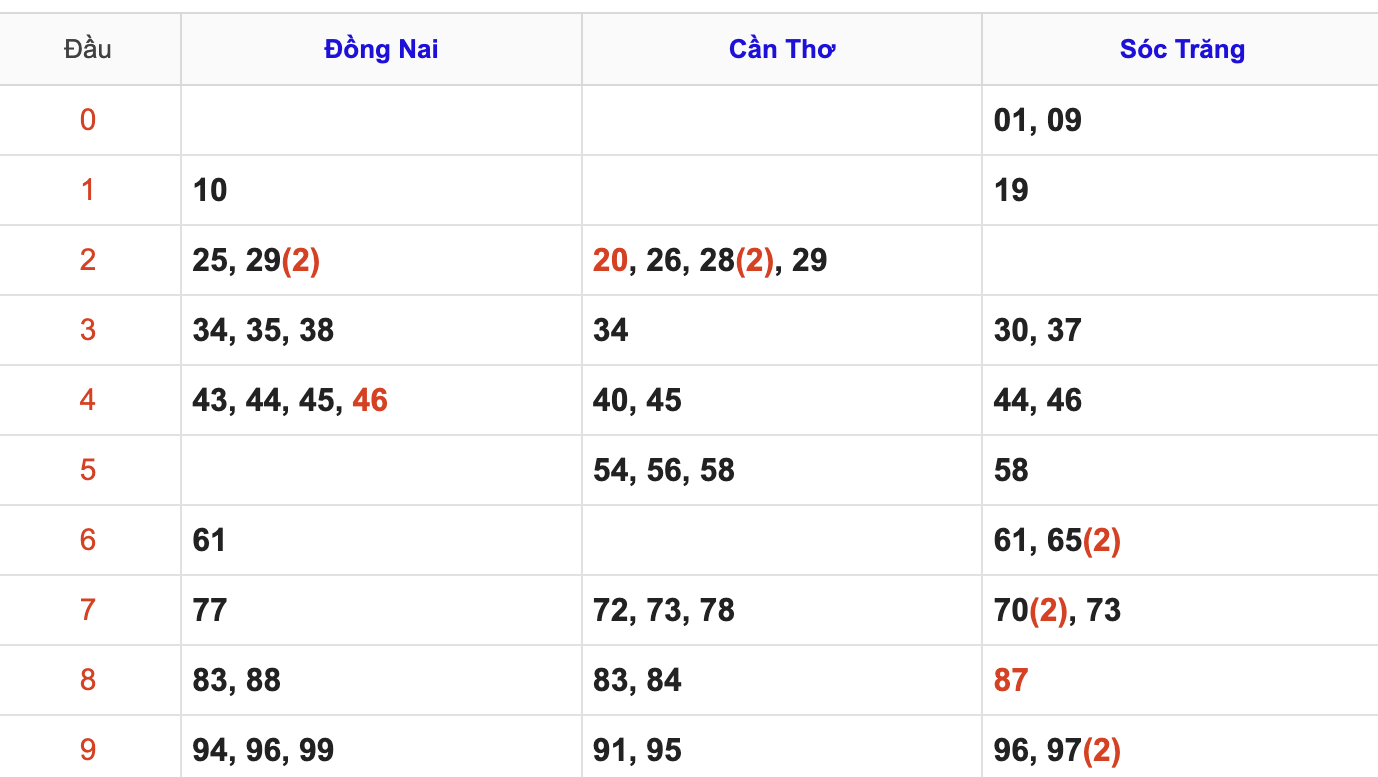Select red number 87 in Sóc Trăng row 8

(1011, 680)
